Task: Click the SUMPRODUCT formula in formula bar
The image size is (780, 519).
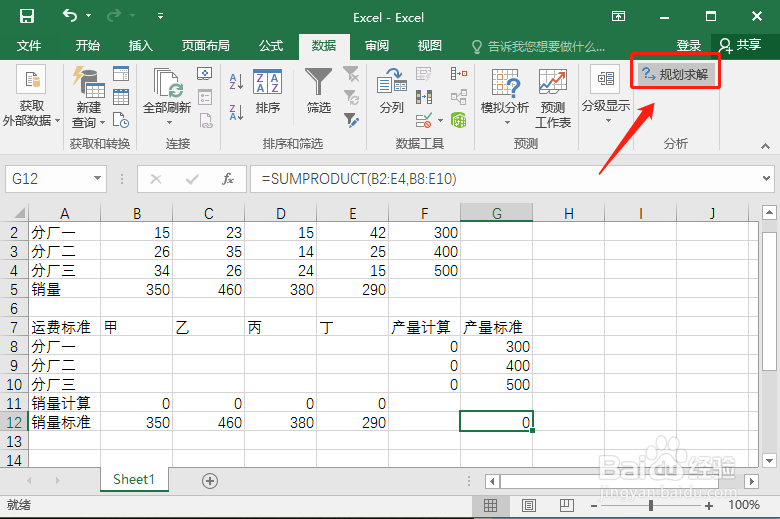Action: [x=359, y=179]
